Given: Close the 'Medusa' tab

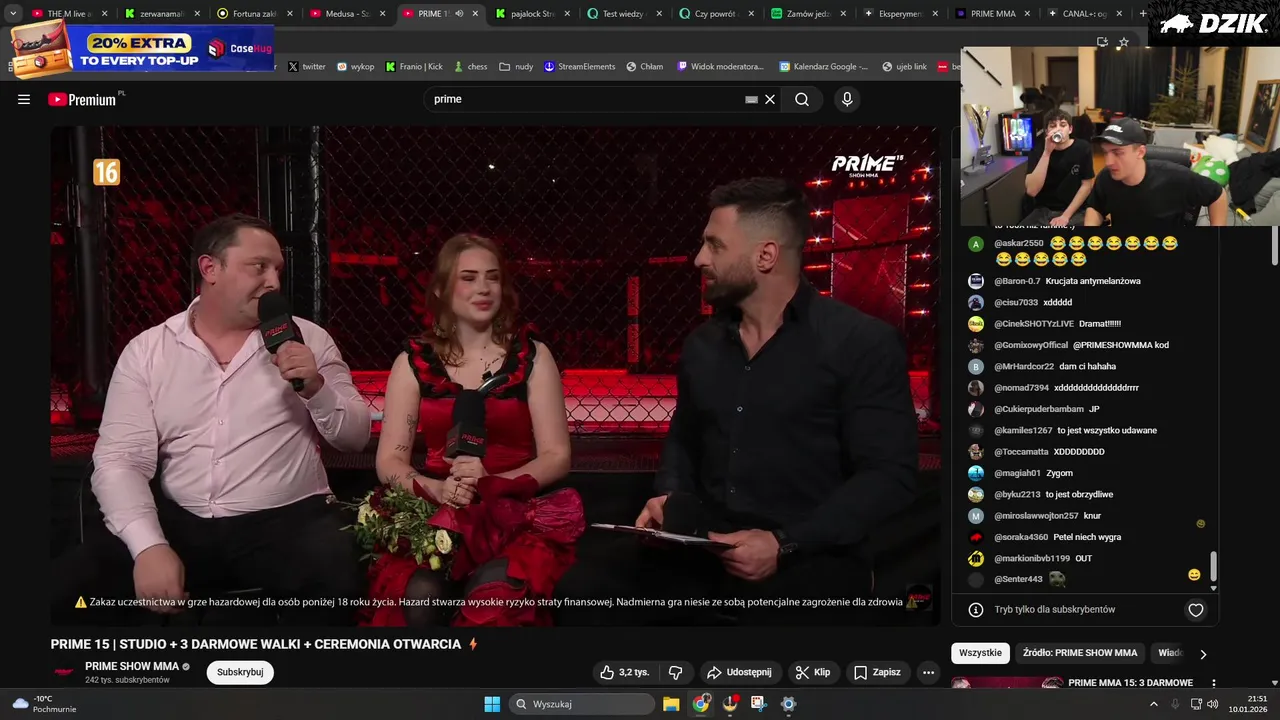Looking at the screenshot, I should click(x=382, y=14).
